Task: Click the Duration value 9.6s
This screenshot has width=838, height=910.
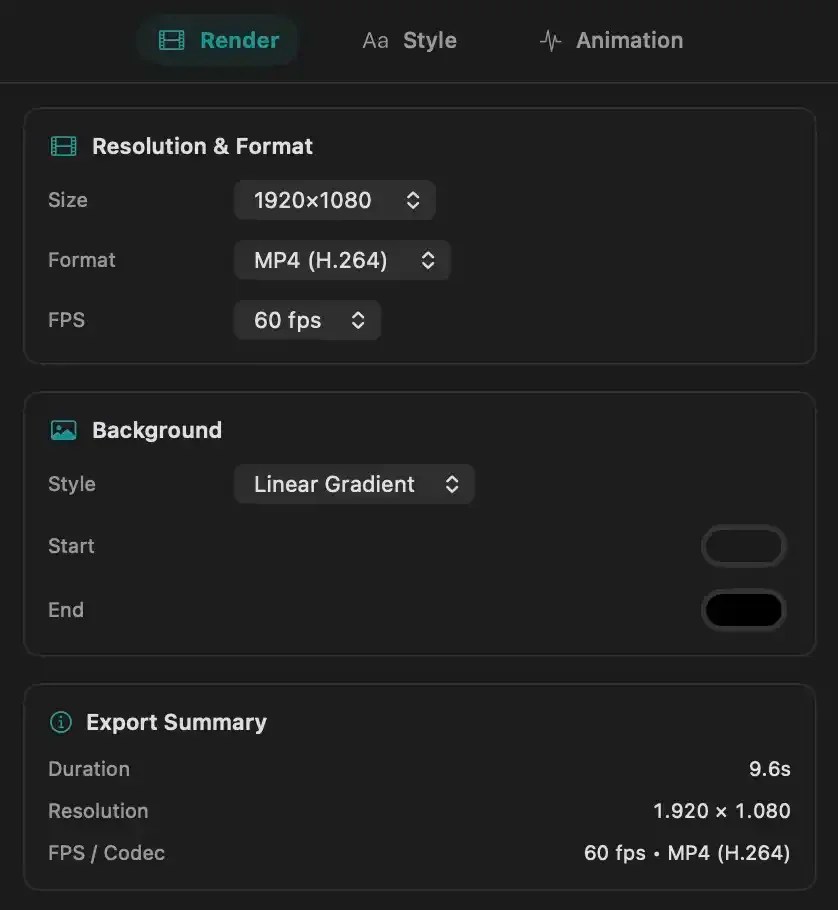Action: [x=770, y=769]
